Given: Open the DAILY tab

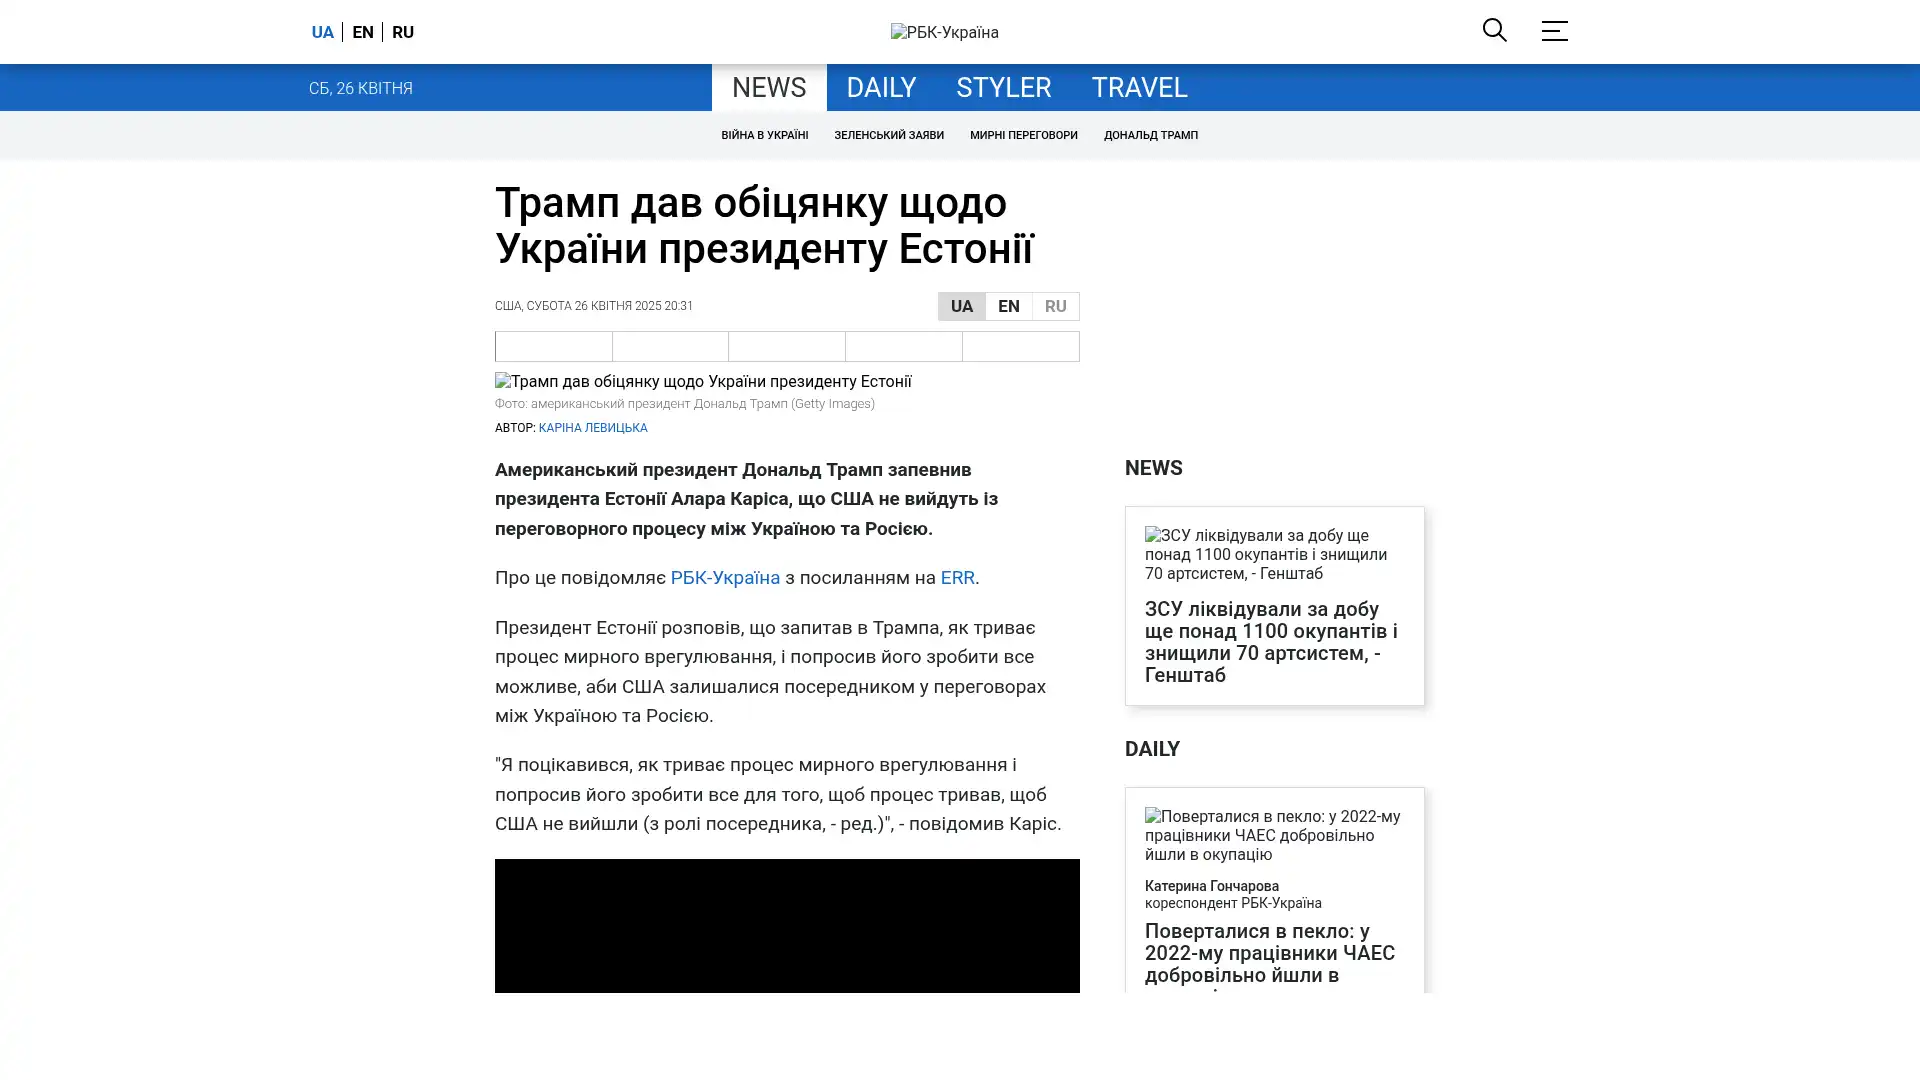Looking at the screenshot, I should point(880,88).
